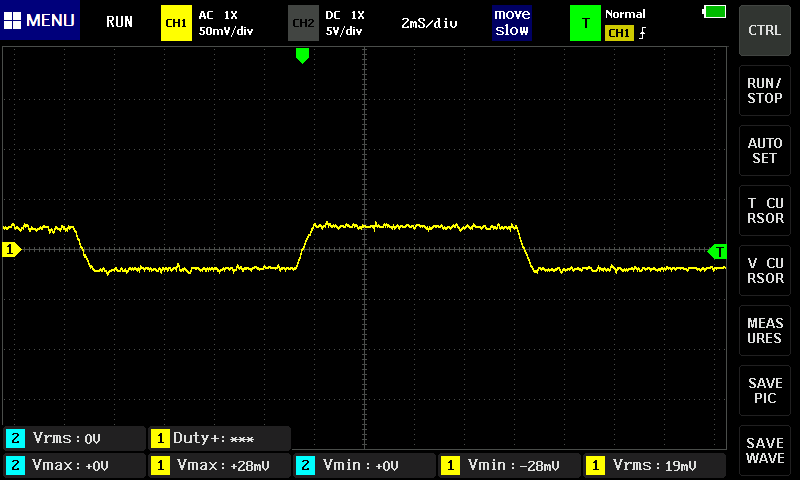The height and width of the screenshot is (480, 800).
Task: Select the channel 2 Vmax measurement
Action: [x=74, y=465]
